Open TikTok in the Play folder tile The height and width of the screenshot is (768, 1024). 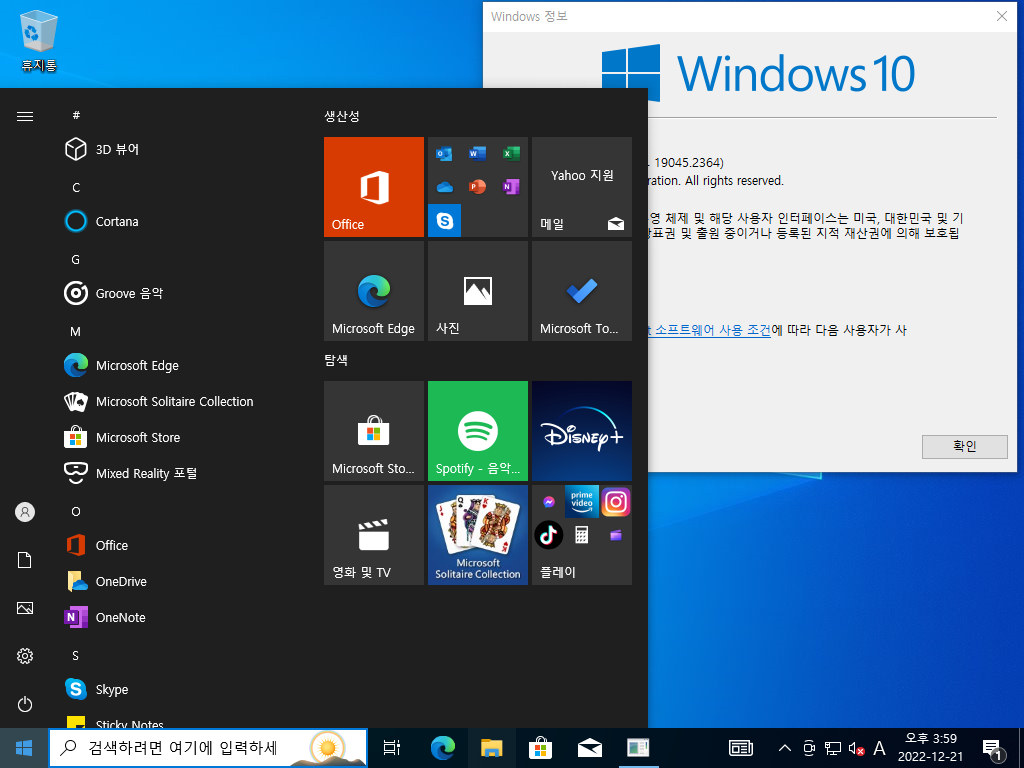(x=549, y=536)
